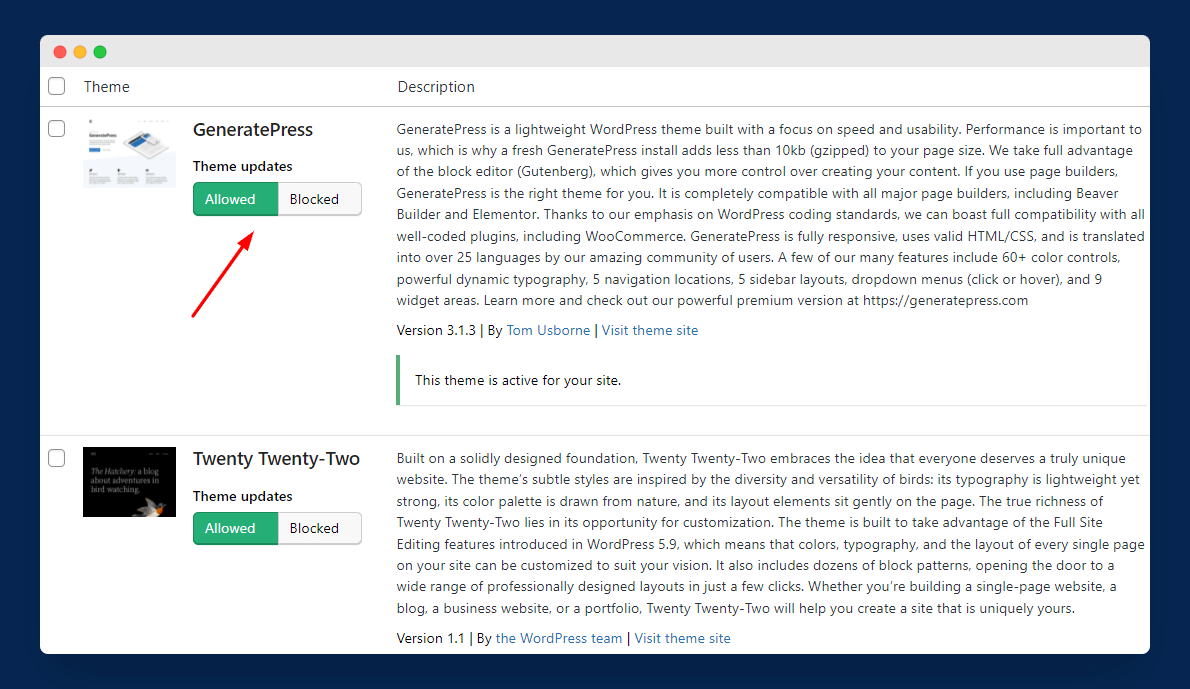The width and height of the screenshot is (1190, 689).
Task: Check the checkbox next to Twenty Twenty-Two
Action: [56, 458]
